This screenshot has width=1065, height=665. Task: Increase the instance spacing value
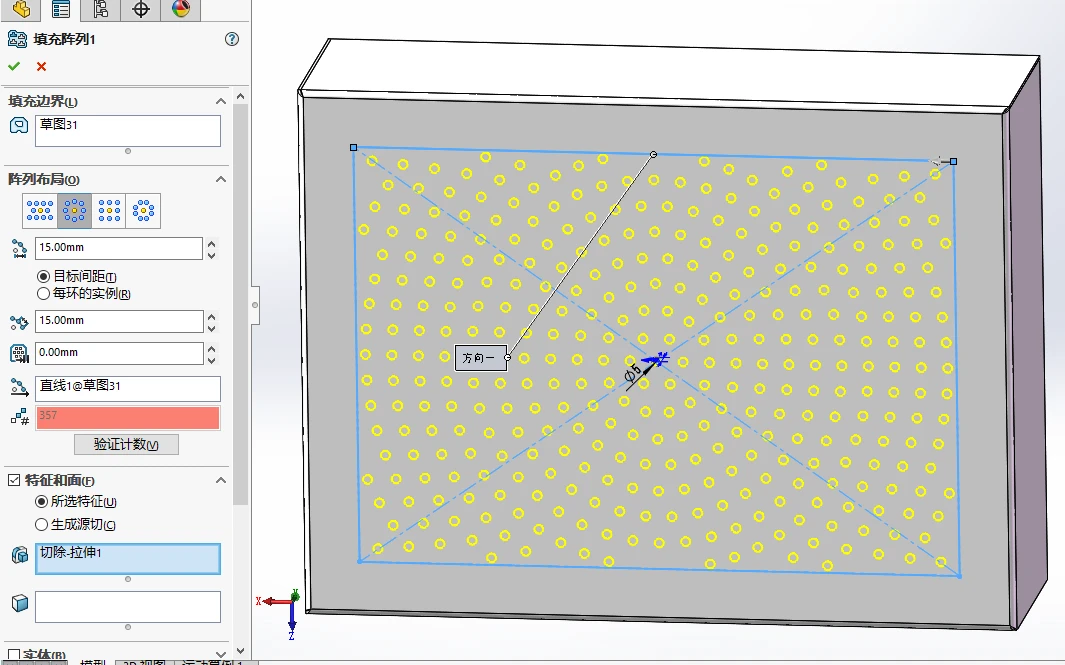coord(212,316)
